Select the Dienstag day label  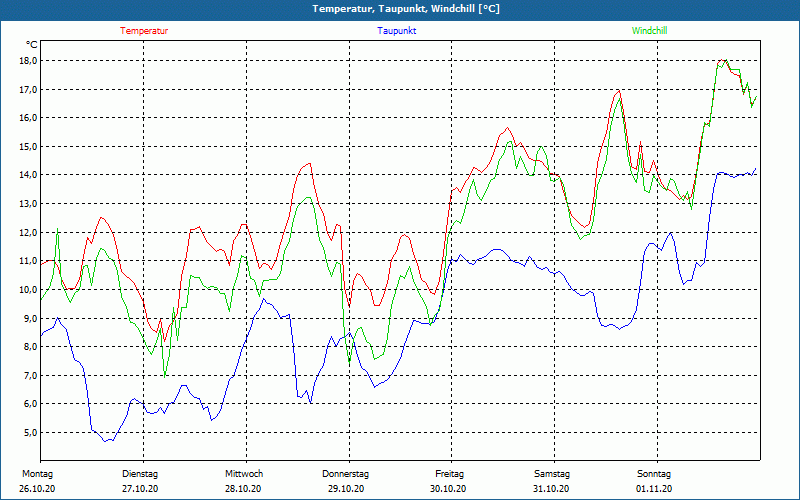[140, 474]
